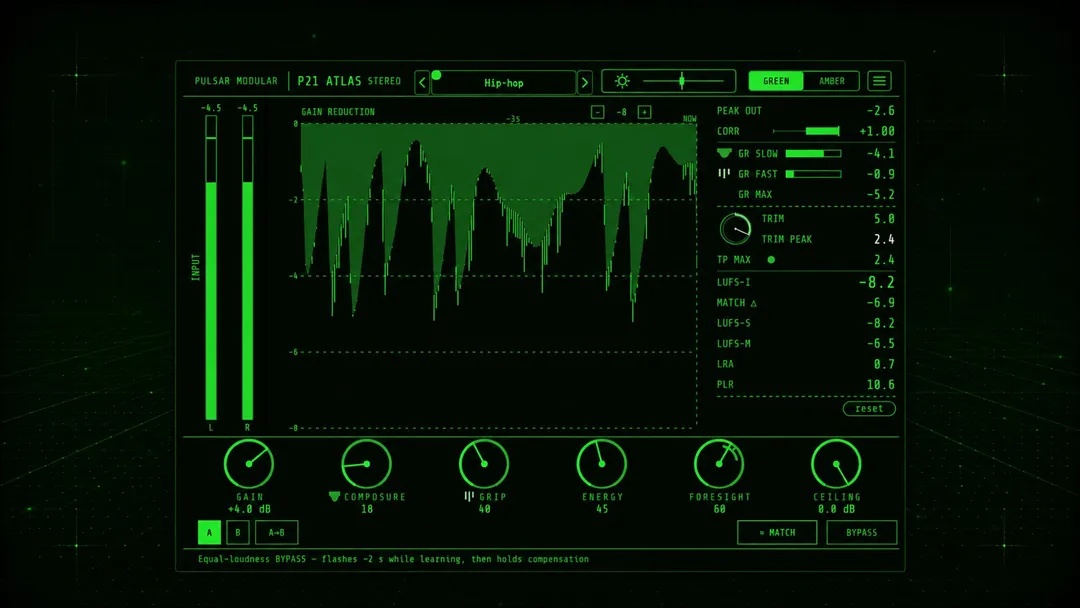
Task: Click the P21 ATLAS title
Action: tap(329, 81)
